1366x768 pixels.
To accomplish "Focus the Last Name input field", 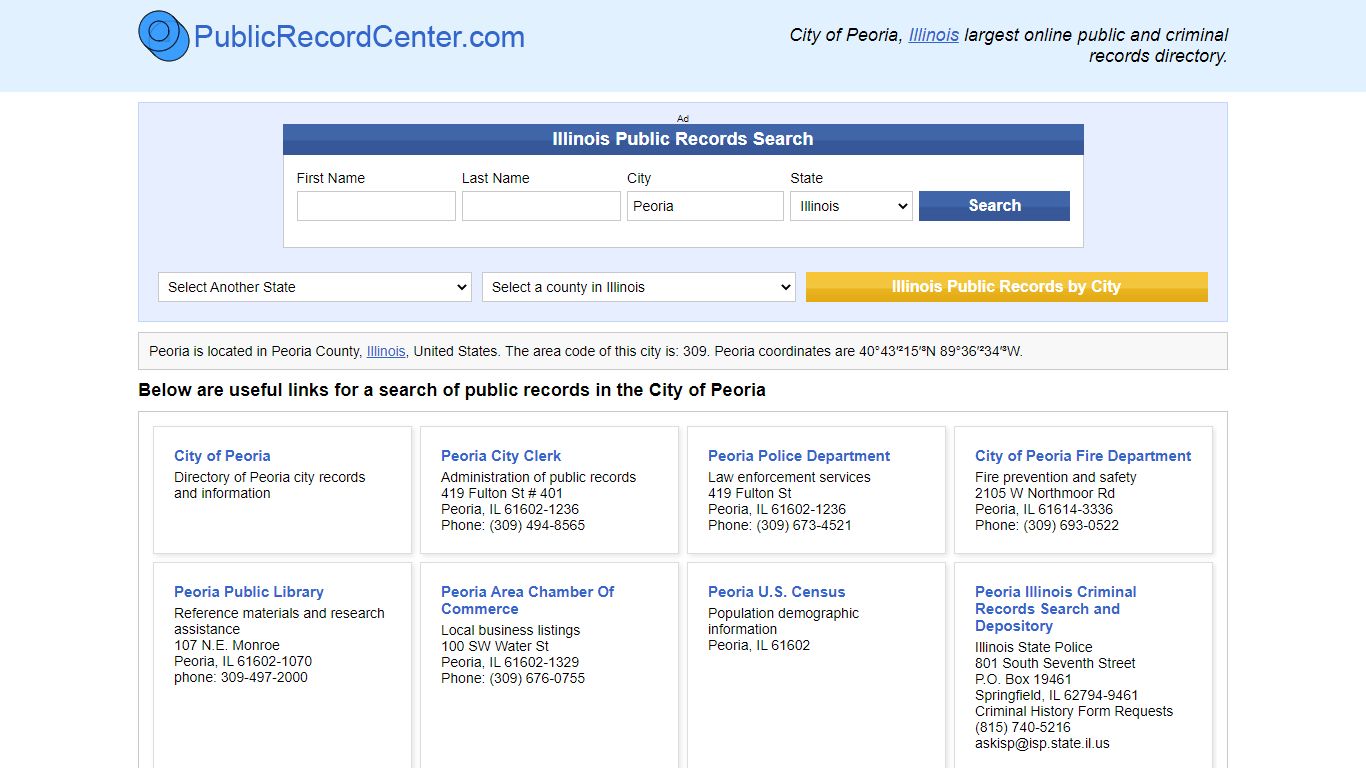I will click(541, 206).
